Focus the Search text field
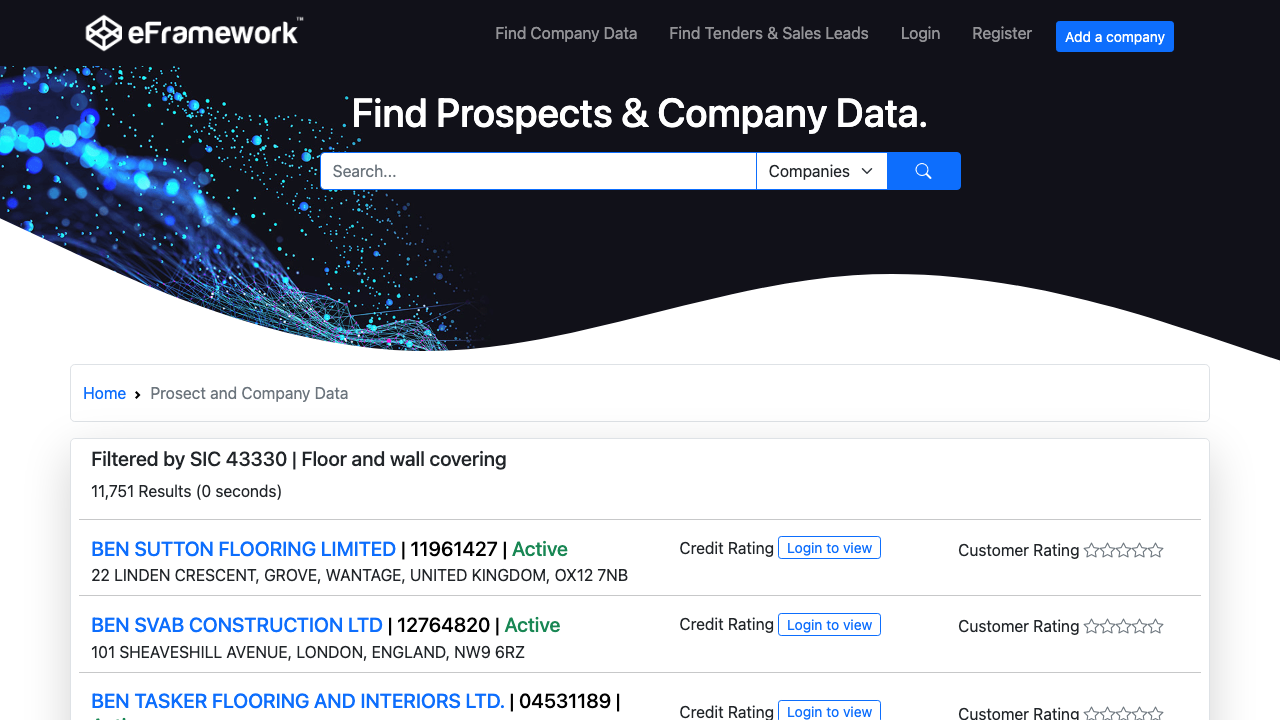The image size is (1280, 720). point(538,171)
